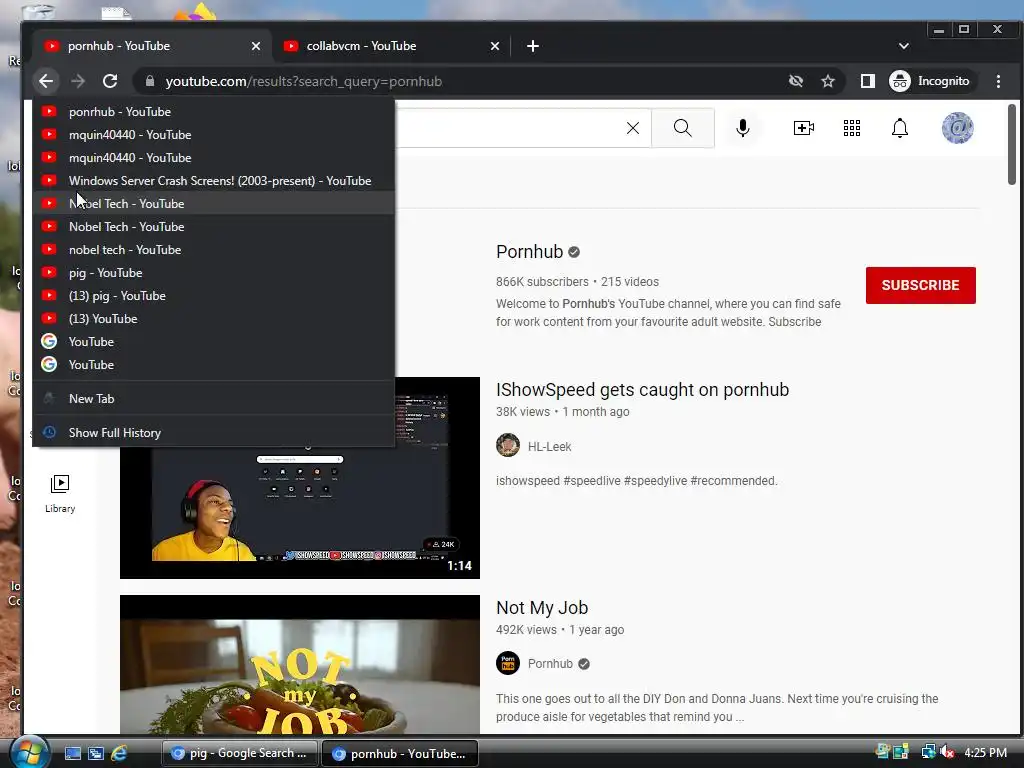Screen dimensions: 1024x768
Task: Close the collabvcm - YouTube tab
Action: (494, 46)
